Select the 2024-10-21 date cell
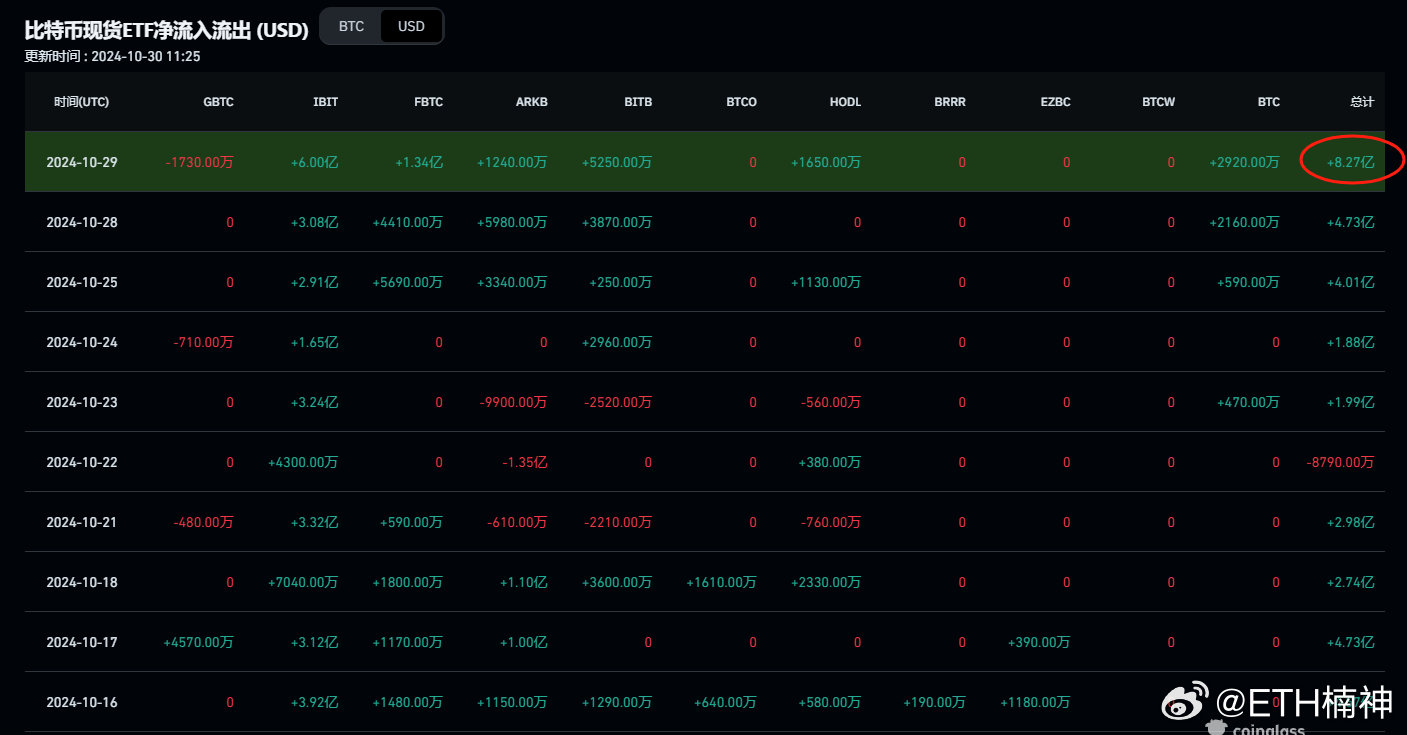This screenshot has height=735, width=1407. pos(82,522)
